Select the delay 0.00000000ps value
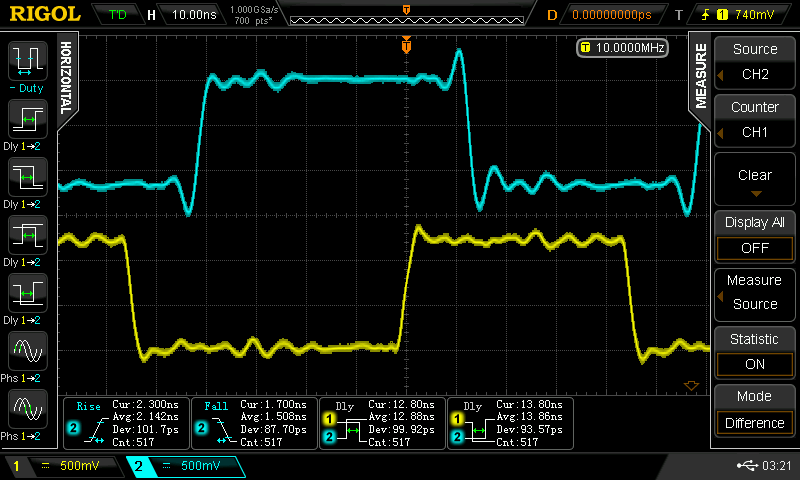The width and height of the screenshot is (800, 480). tap(612, 15)
